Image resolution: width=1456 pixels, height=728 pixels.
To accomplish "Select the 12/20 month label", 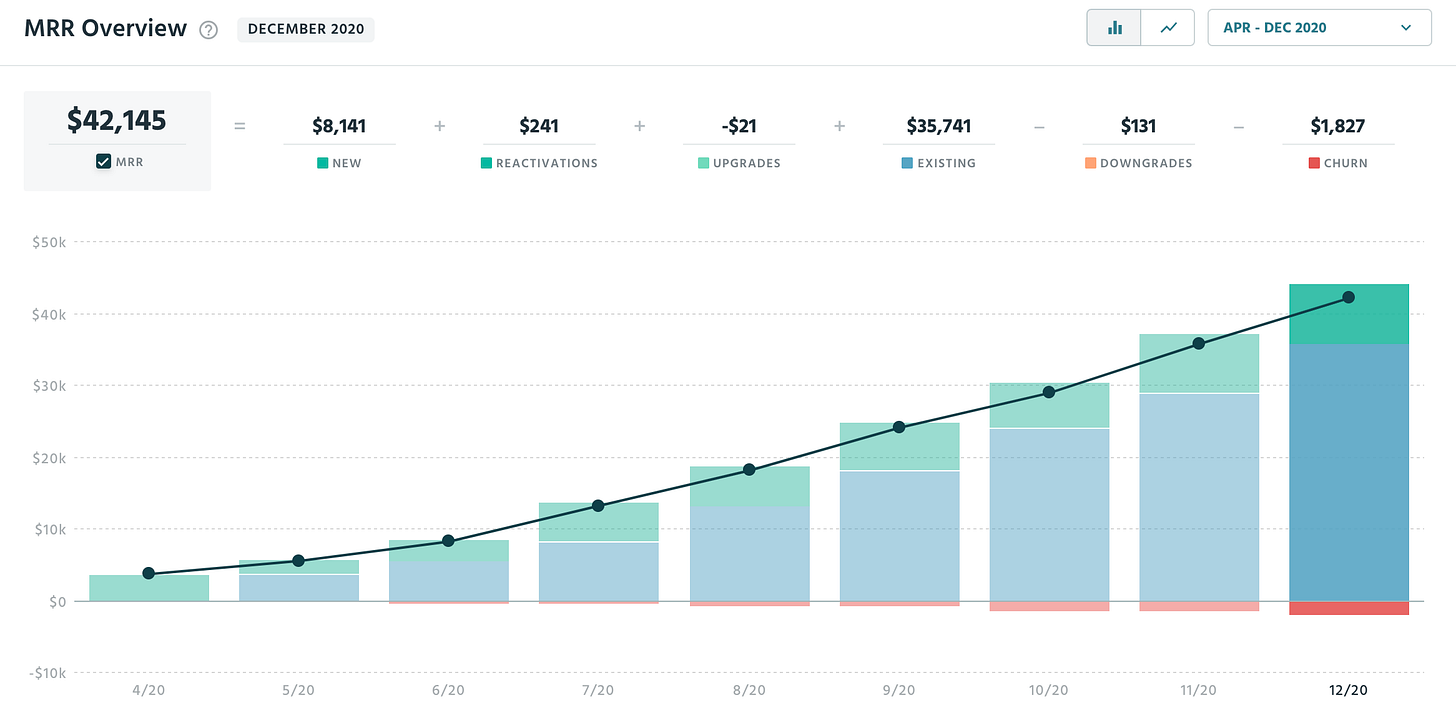I will pos(1349,690).
